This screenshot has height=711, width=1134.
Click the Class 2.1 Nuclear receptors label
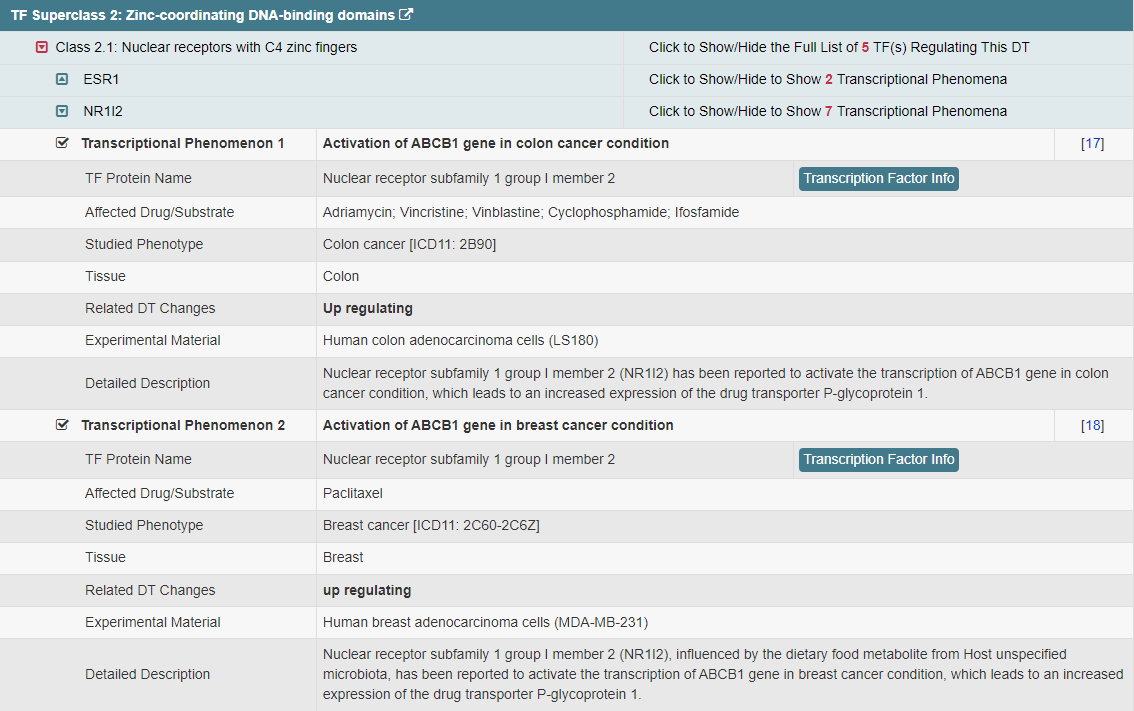[x=206, y=47]
